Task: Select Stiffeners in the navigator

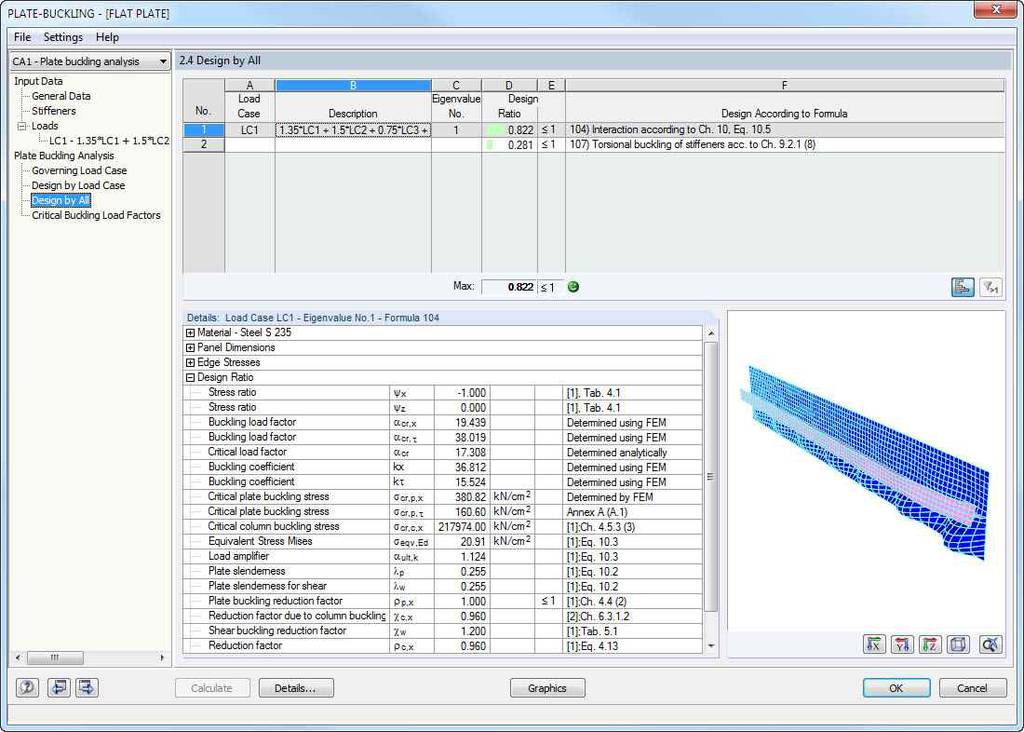Action: pyautogui.click(x=54, y=111)
